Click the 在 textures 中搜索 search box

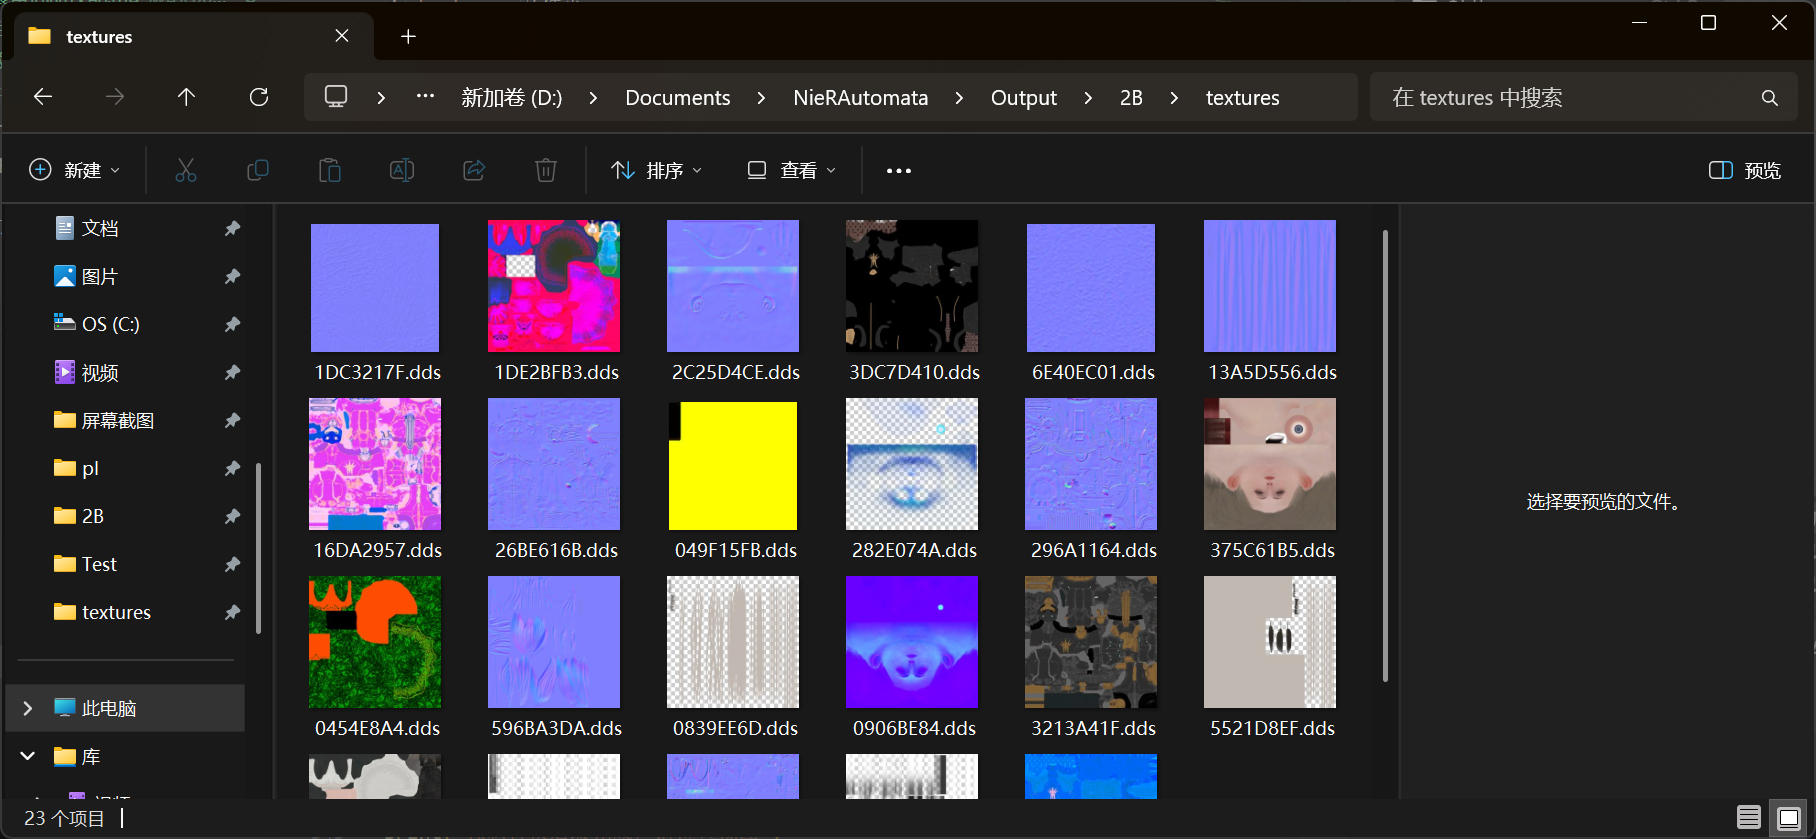(x=1565, y=98)
